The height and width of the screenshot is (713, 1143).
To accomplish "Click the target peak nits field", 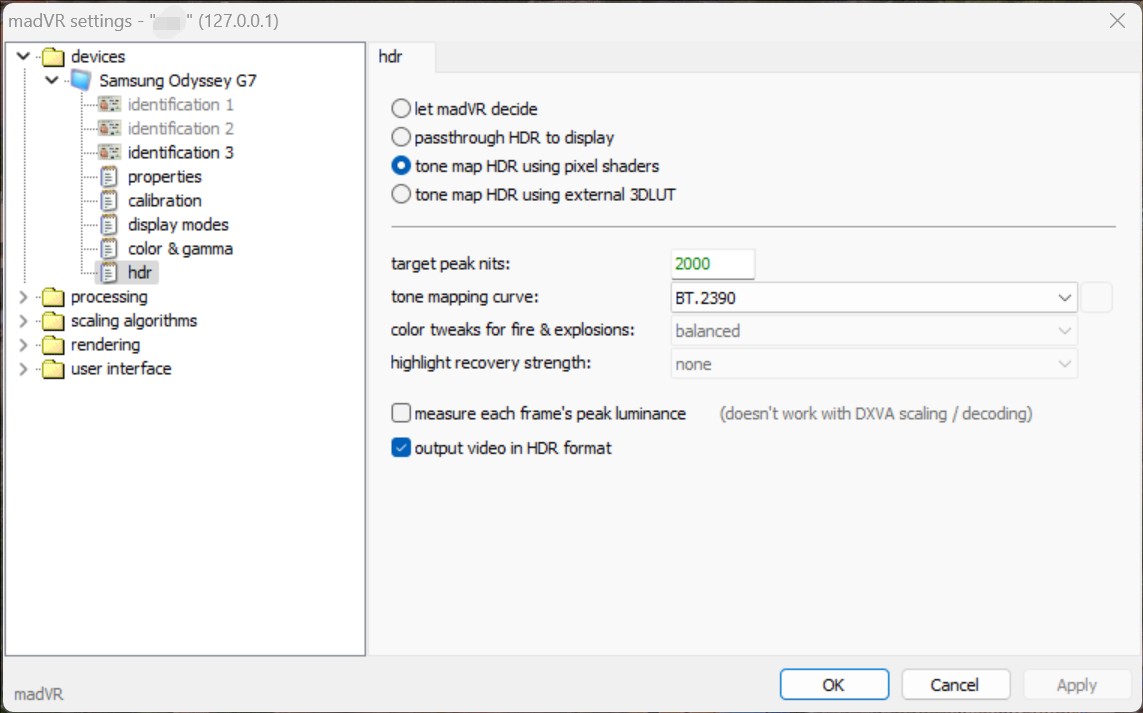I will 712,264.
